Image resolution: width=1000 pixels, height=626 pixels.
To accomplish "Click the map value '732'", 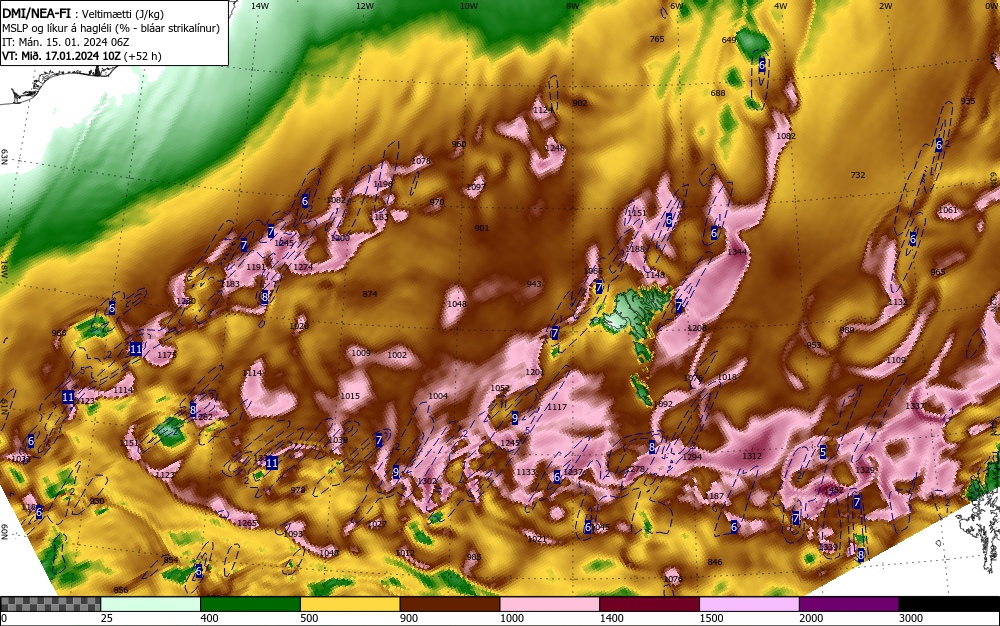I will click(x=858, y=175).
